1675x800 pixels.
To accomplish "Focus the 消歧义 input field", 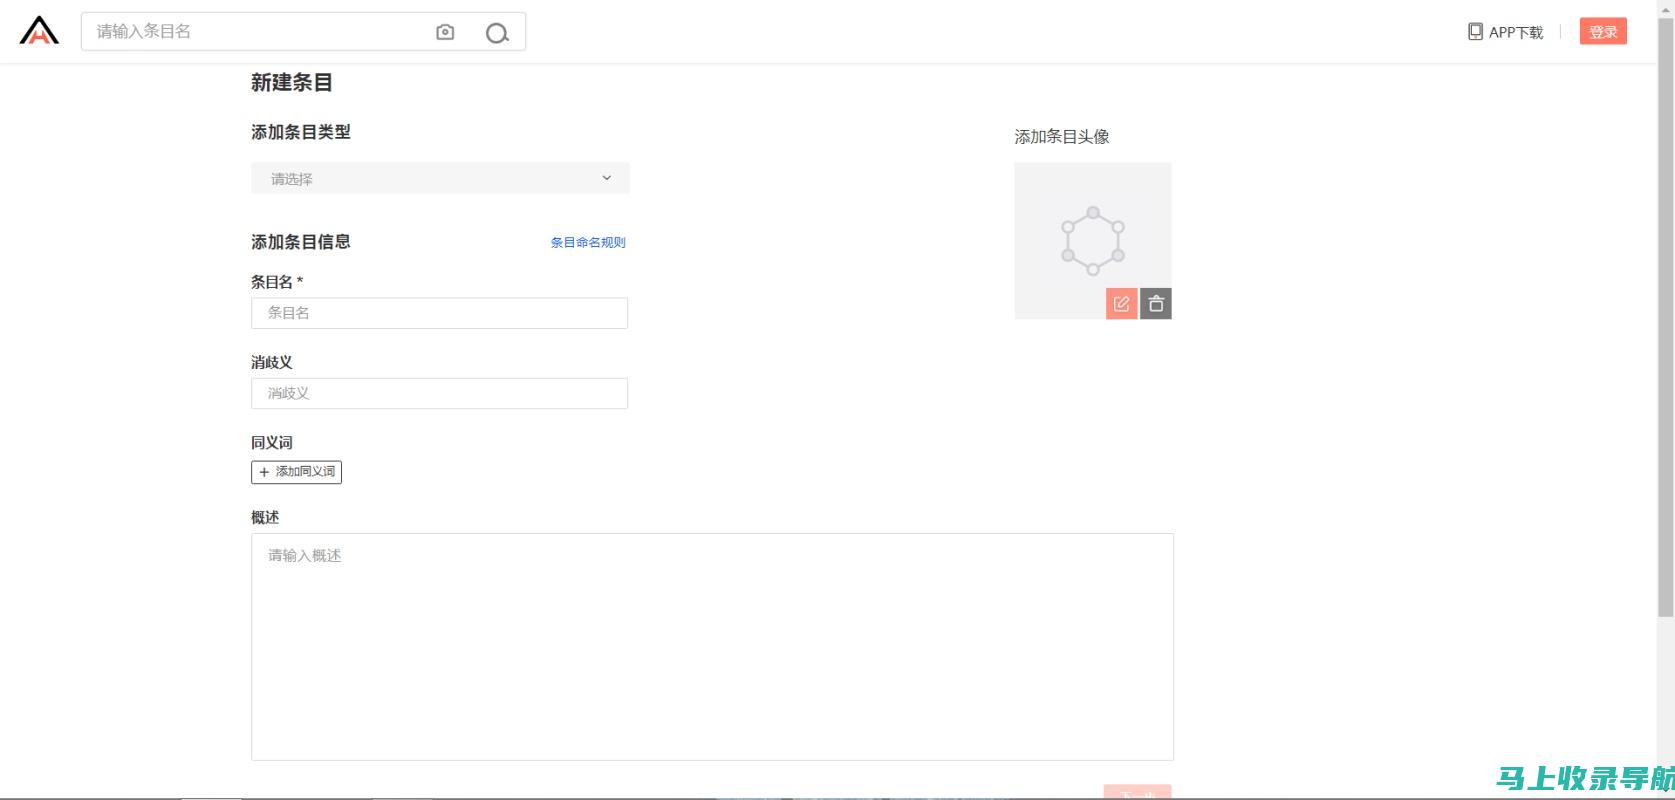I will tap(439, 393).
